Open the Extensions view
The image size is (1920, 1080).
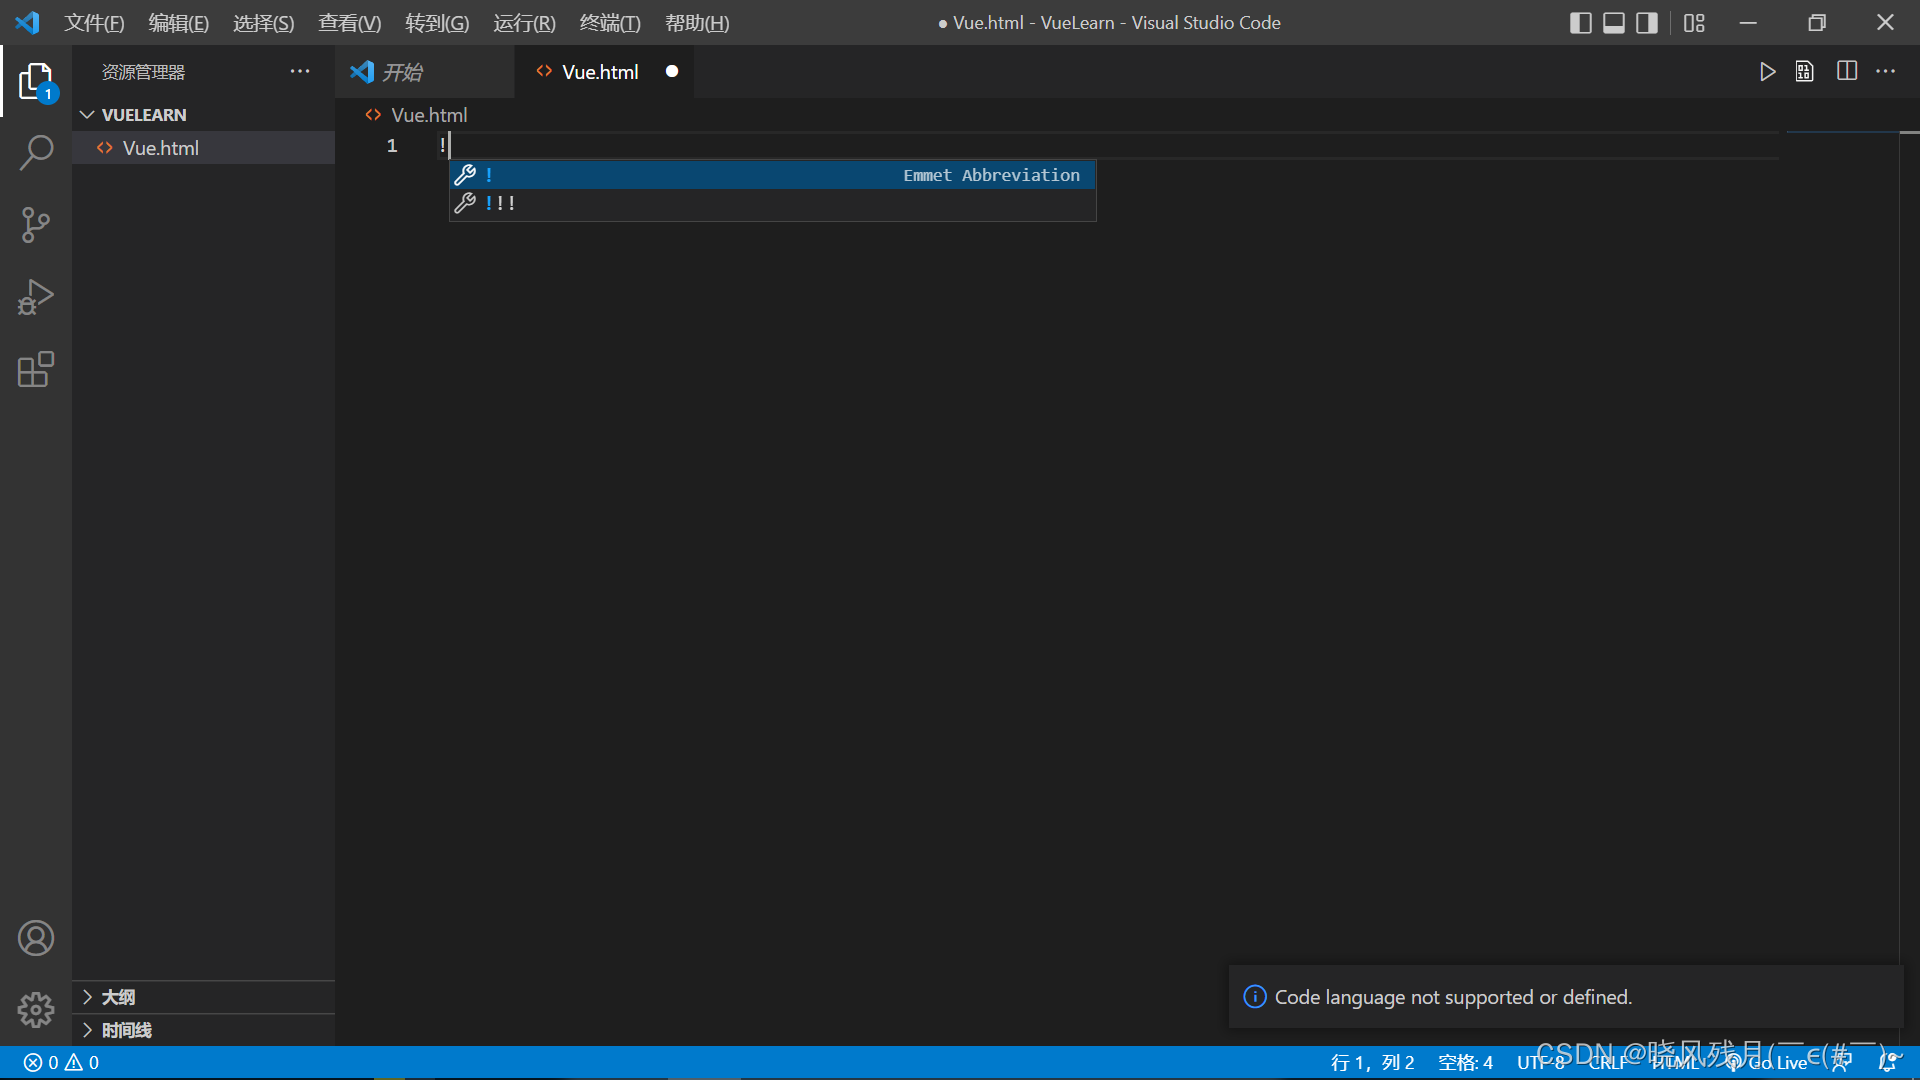point(36,369)
